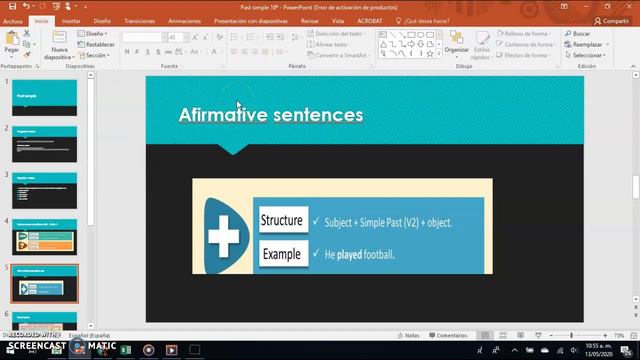The width and height of the screenshot is (640, 360).
Task: Switch to Reading view in status bar
Action: (x=520, y=336)
